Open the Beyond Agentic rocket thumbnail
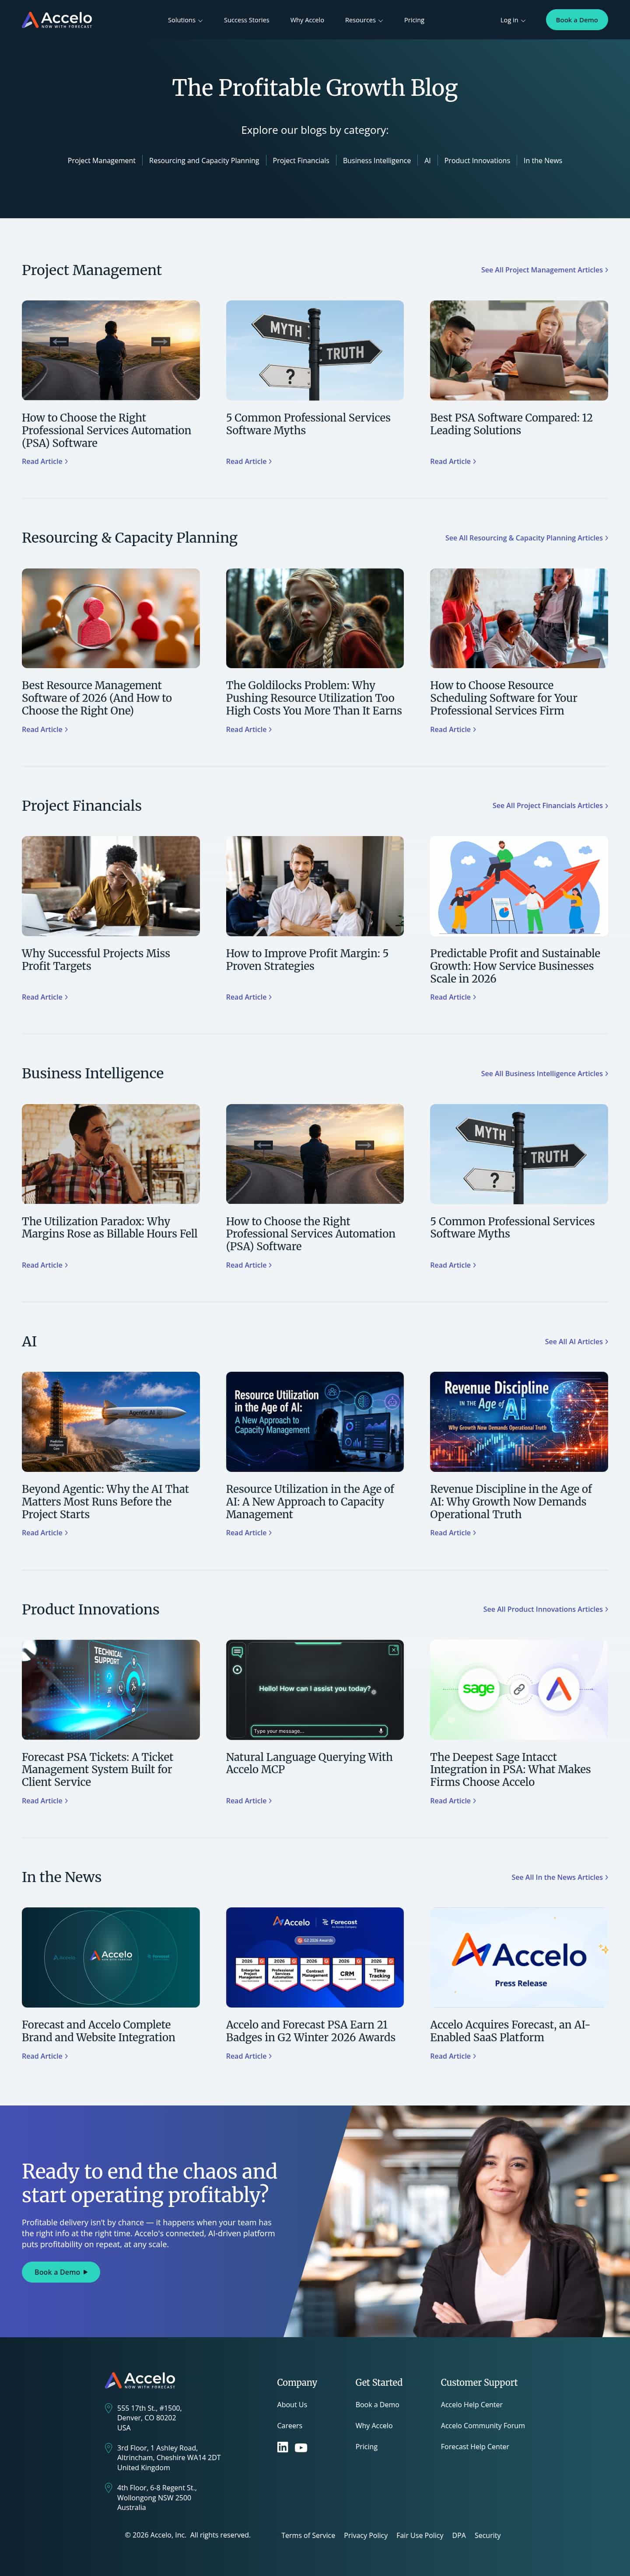 (111, 1421)
